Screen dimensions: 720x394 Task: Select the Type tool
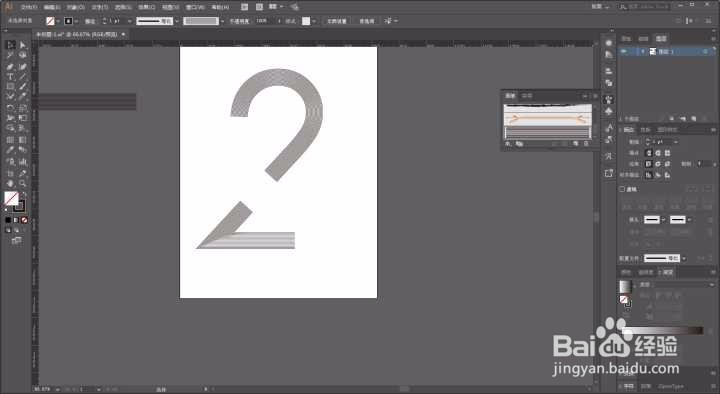[x=10, y=77]
